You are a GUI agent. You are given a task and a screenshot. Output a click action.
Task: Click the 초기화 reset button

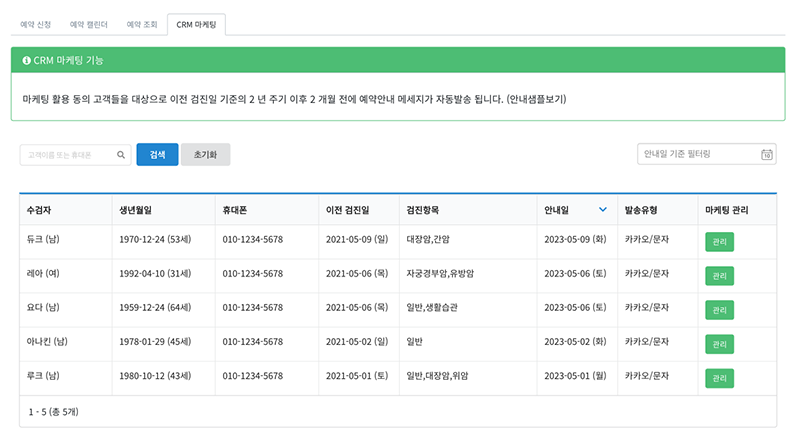206,155
